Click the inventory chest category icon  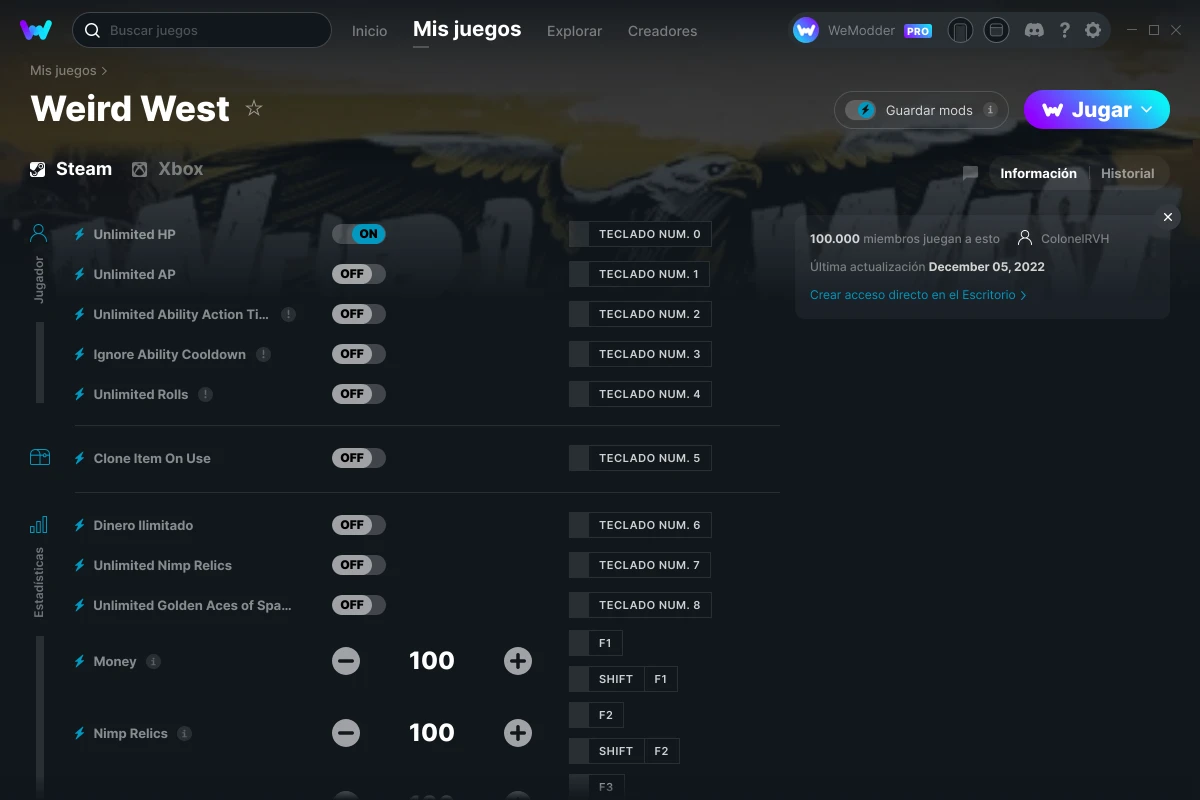[x=39, y=457]
